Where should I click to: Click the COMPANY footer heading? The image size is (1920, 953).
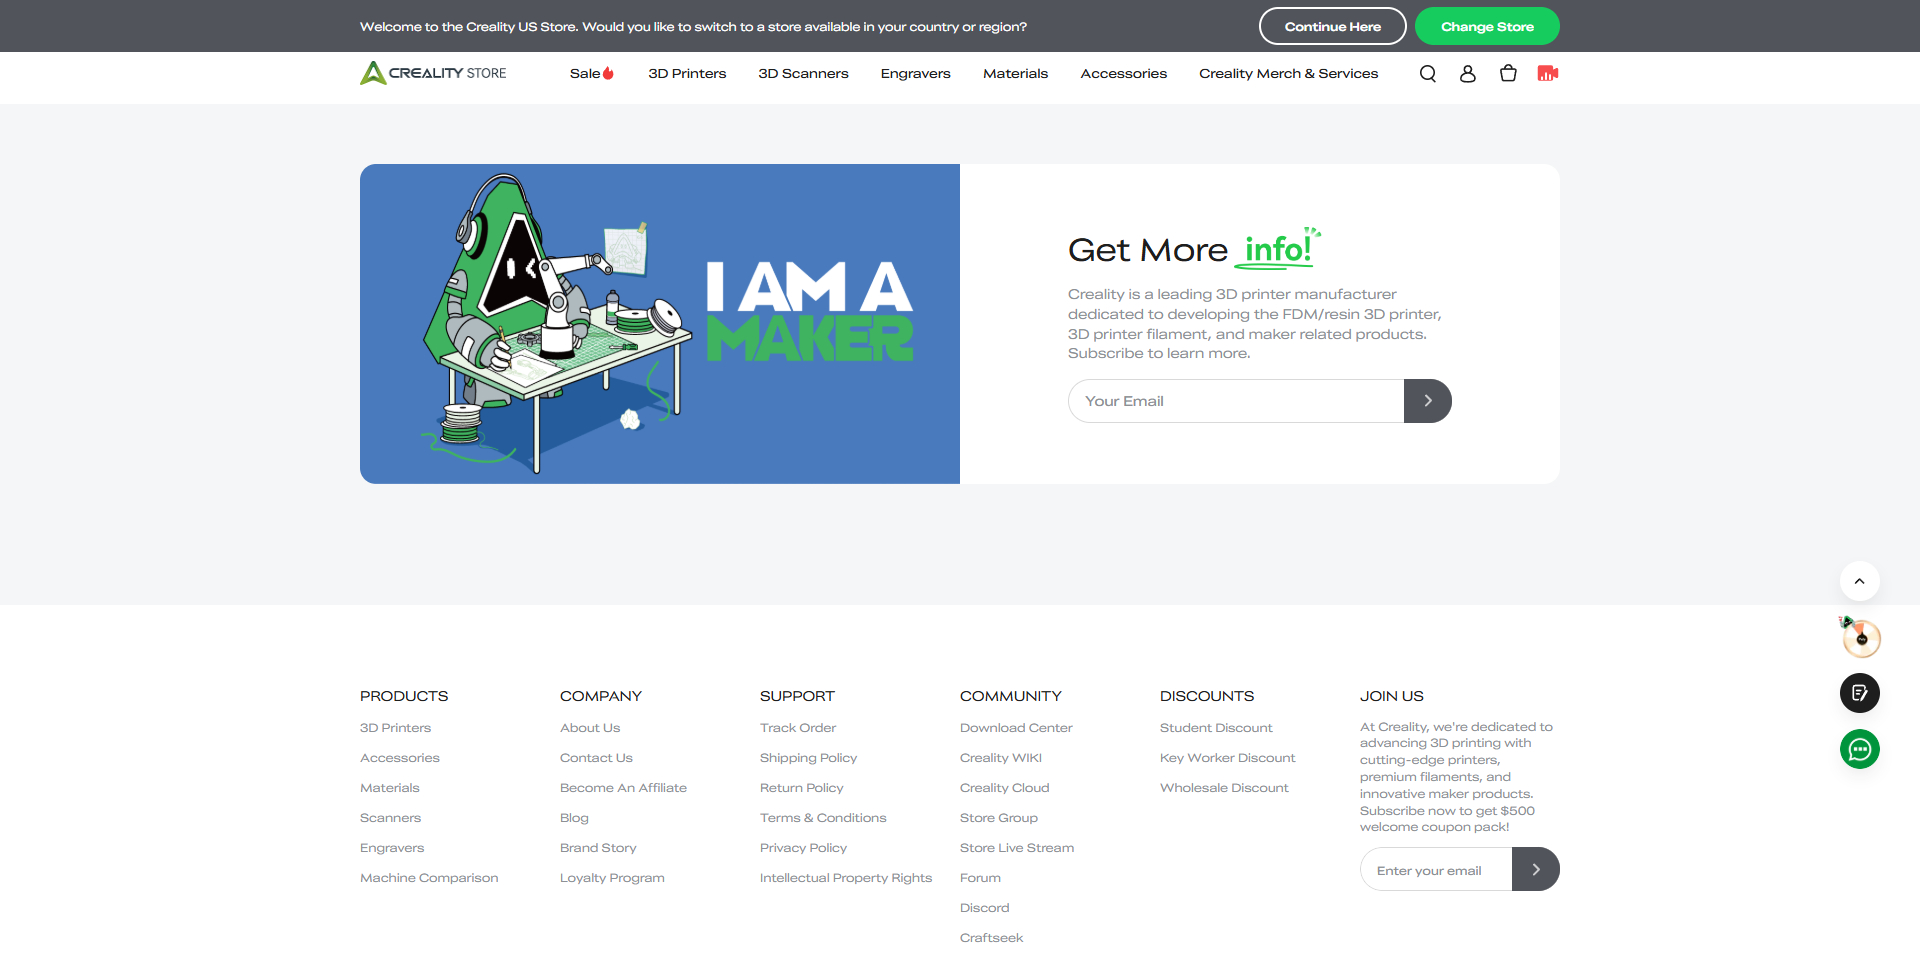click(x=601, y=696)
